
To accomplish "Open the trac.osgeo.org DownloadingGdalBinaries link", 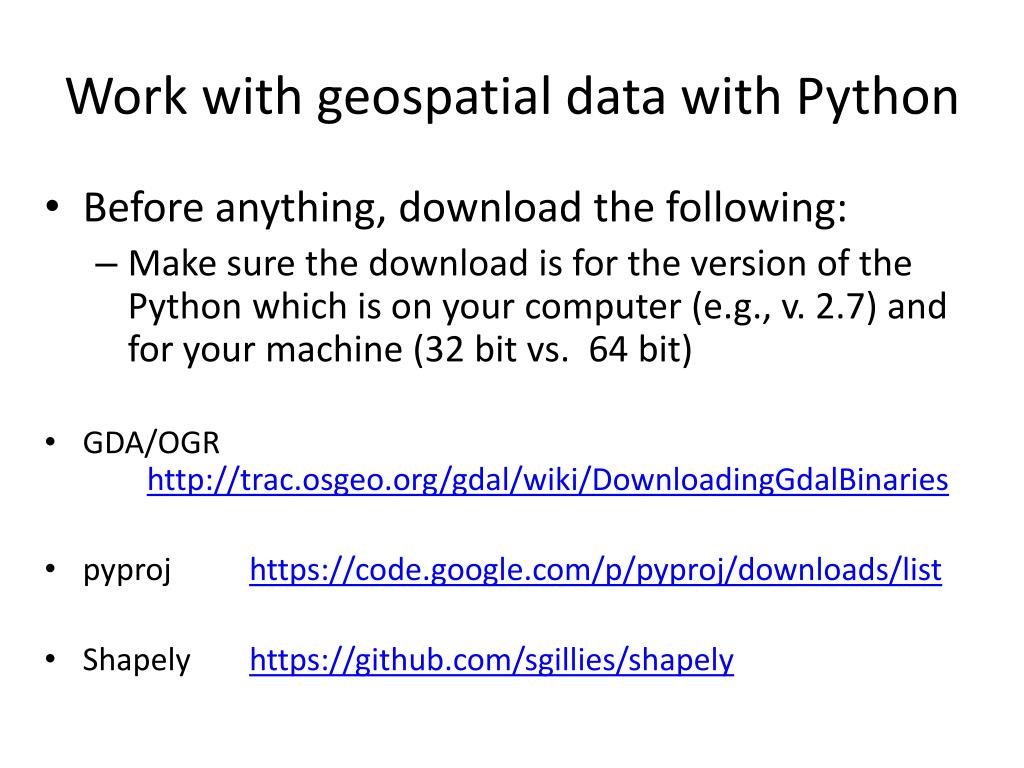I will [x=547, y=480].
